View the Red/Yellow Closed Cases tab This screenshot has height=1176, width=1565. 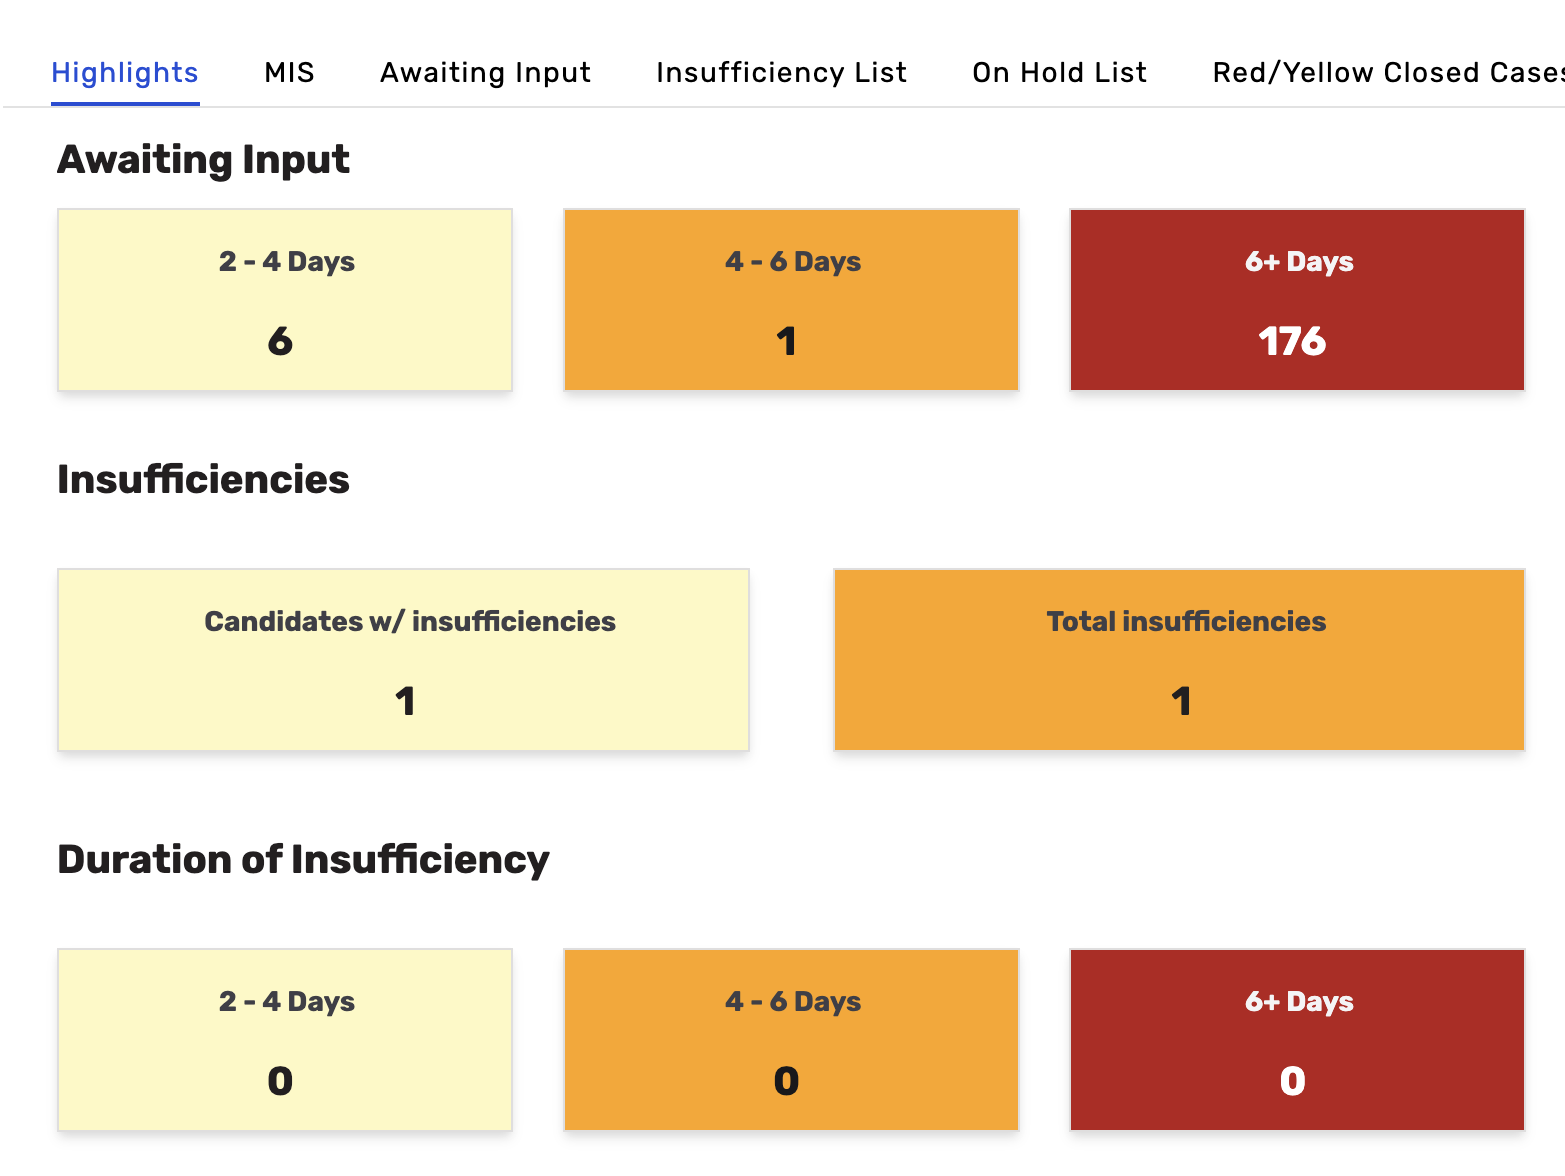click(1387, 73)
